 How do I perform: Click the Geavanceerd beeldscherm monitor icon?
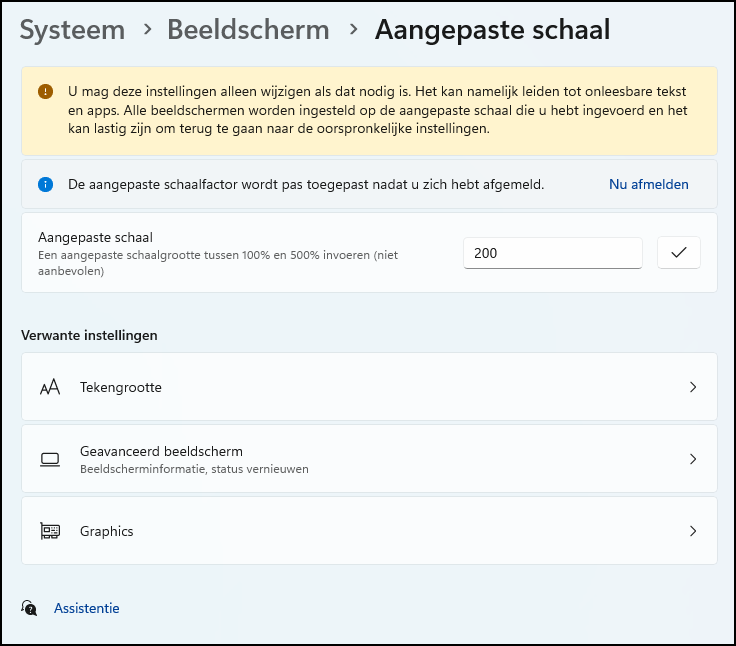coord(50,459)
